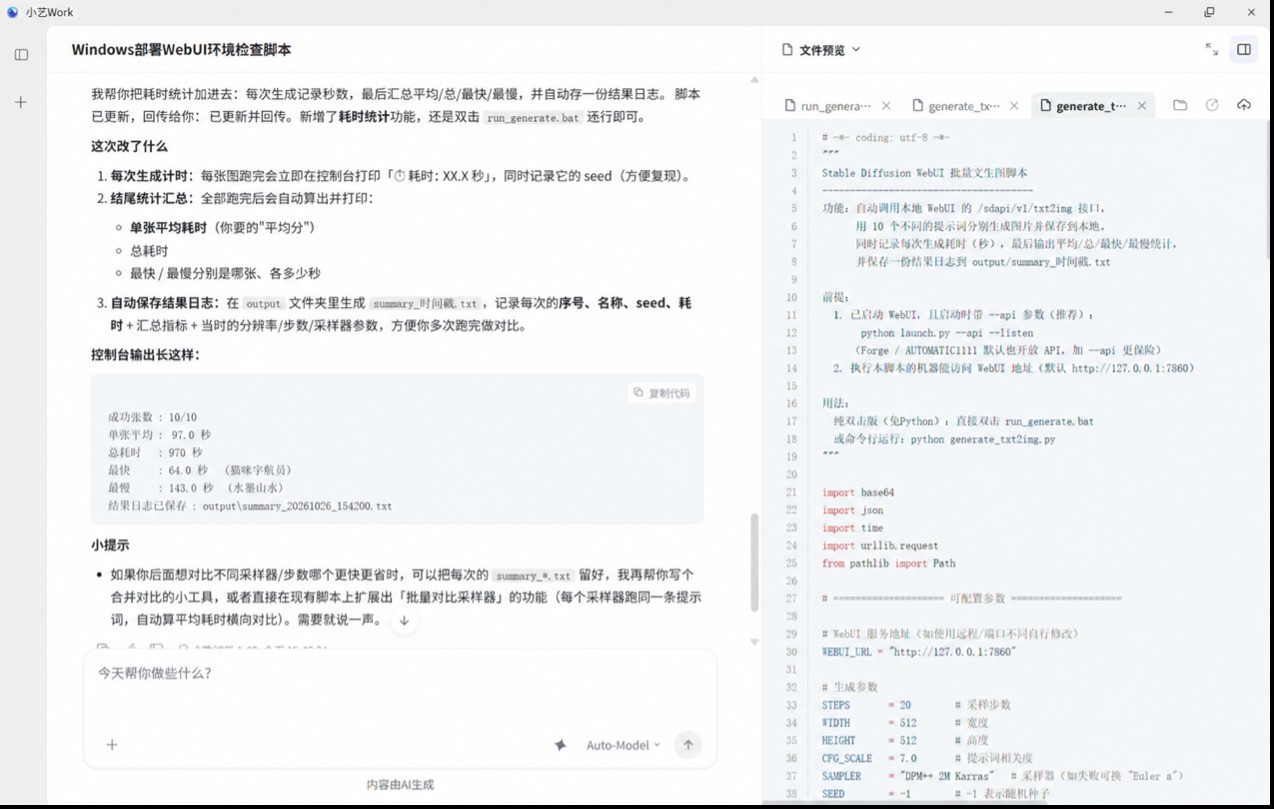Viewport: 1274px width, 809px height.
Task: Click the 总耗时 : 970 秒 line
Action: pyautogui.click(x=155, y=453)
